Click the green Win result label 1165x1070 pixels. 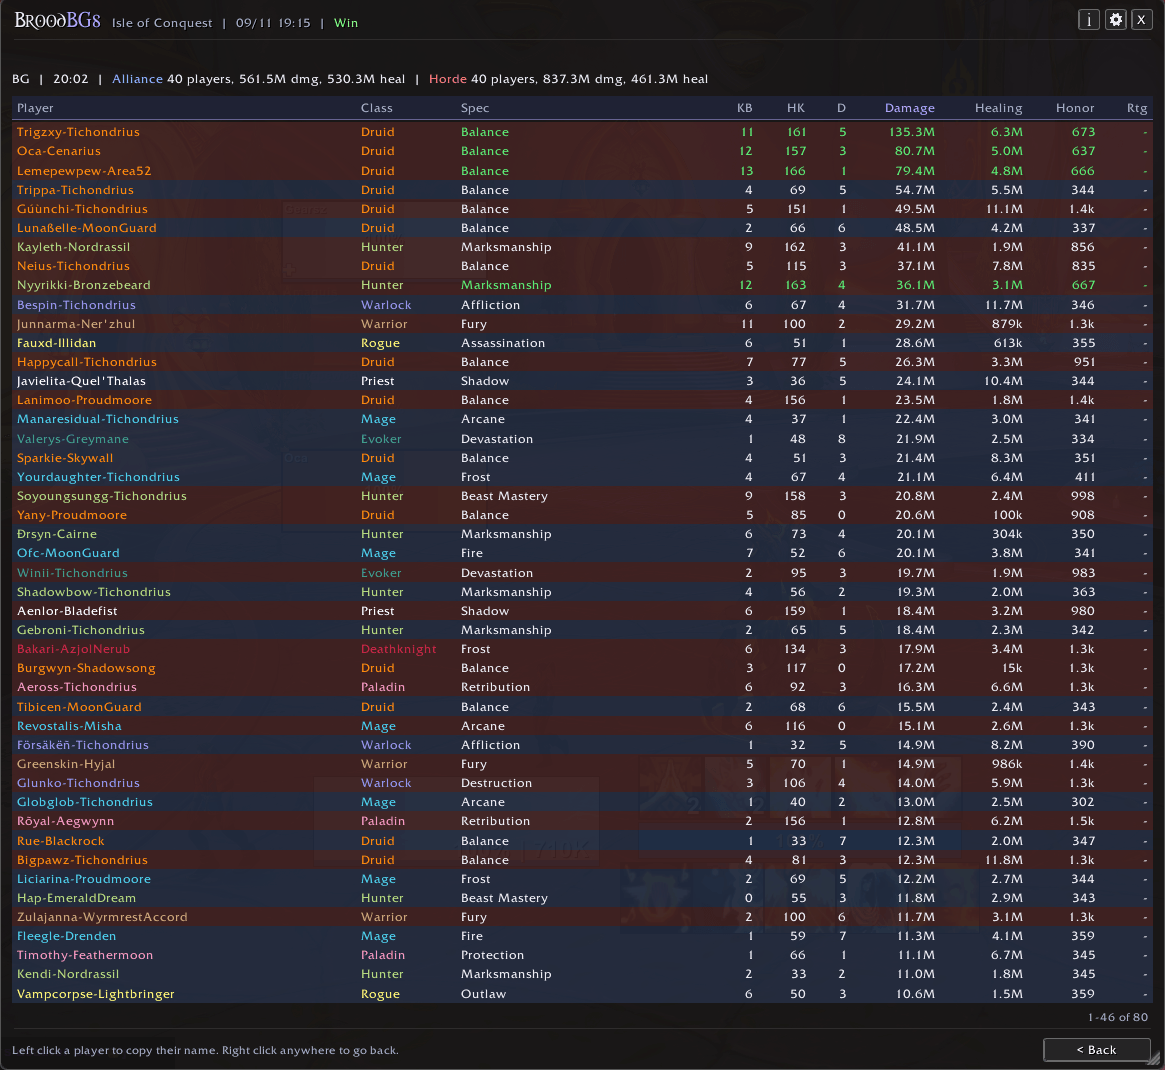(x=346, y=23)
